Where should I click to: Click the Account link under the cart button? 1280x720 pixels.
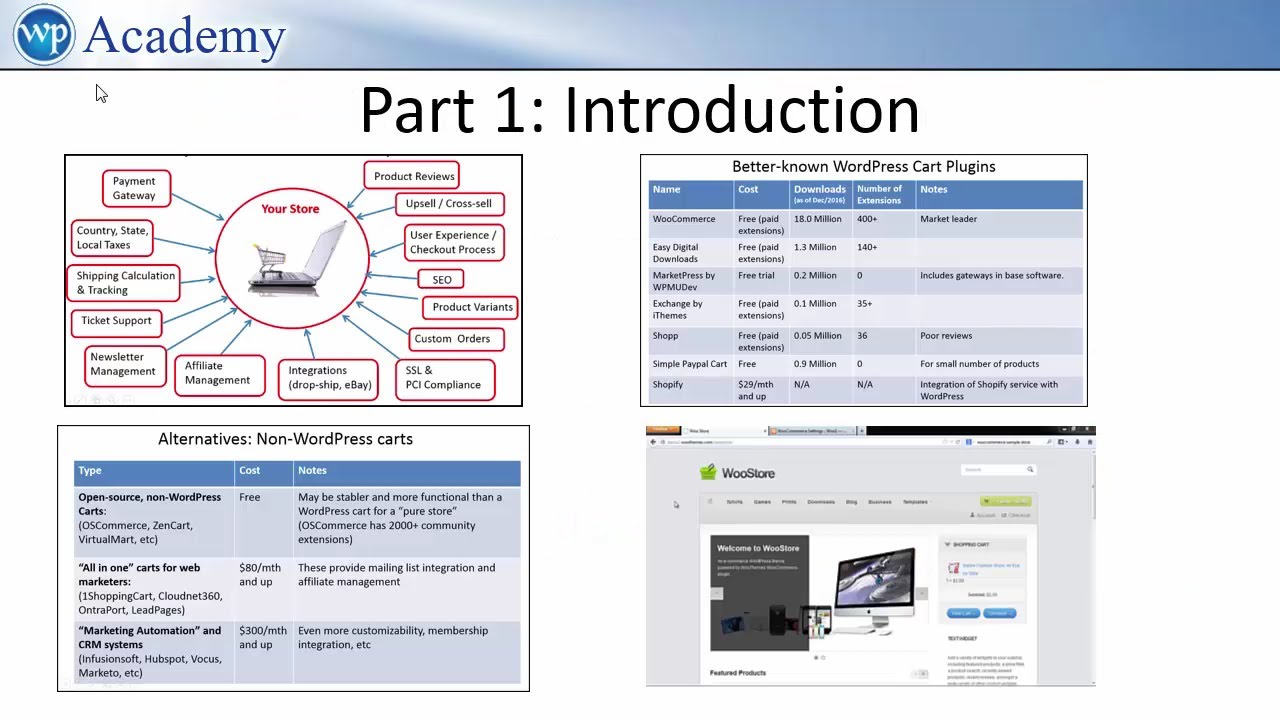(x=983, y=515)
